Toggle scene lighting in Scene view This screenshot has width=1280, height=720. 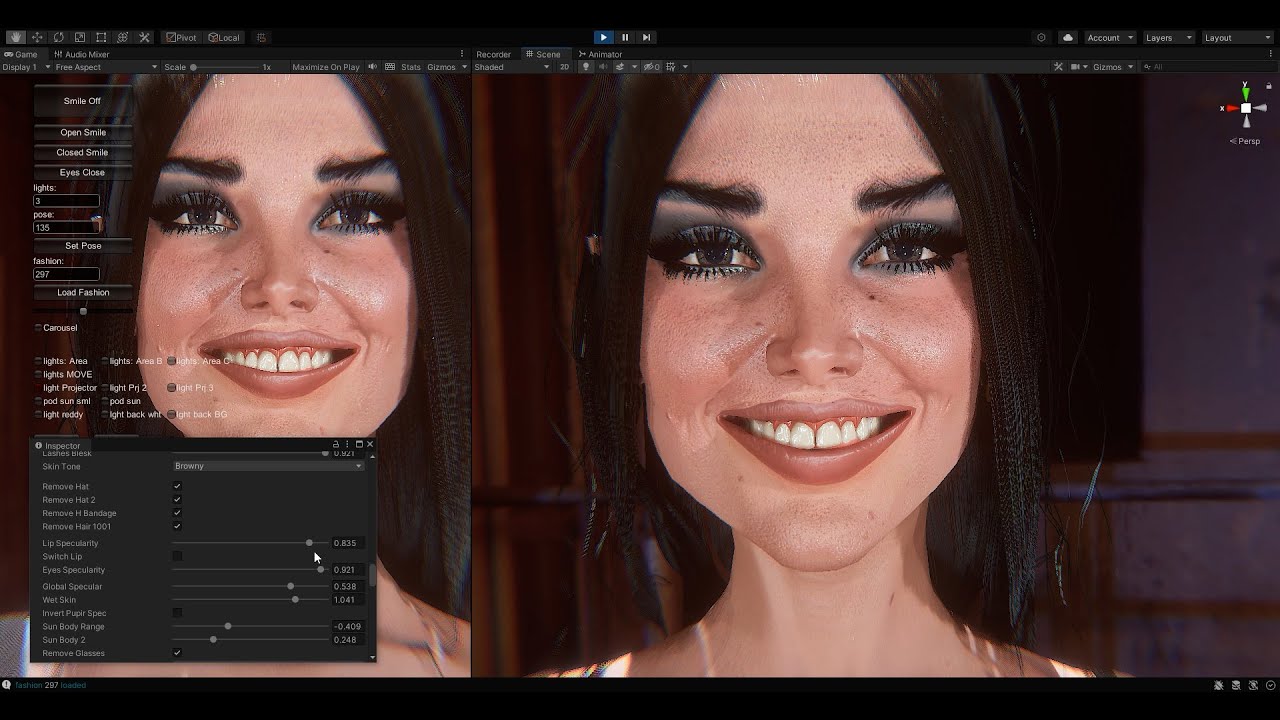click(x=586, y=67)
